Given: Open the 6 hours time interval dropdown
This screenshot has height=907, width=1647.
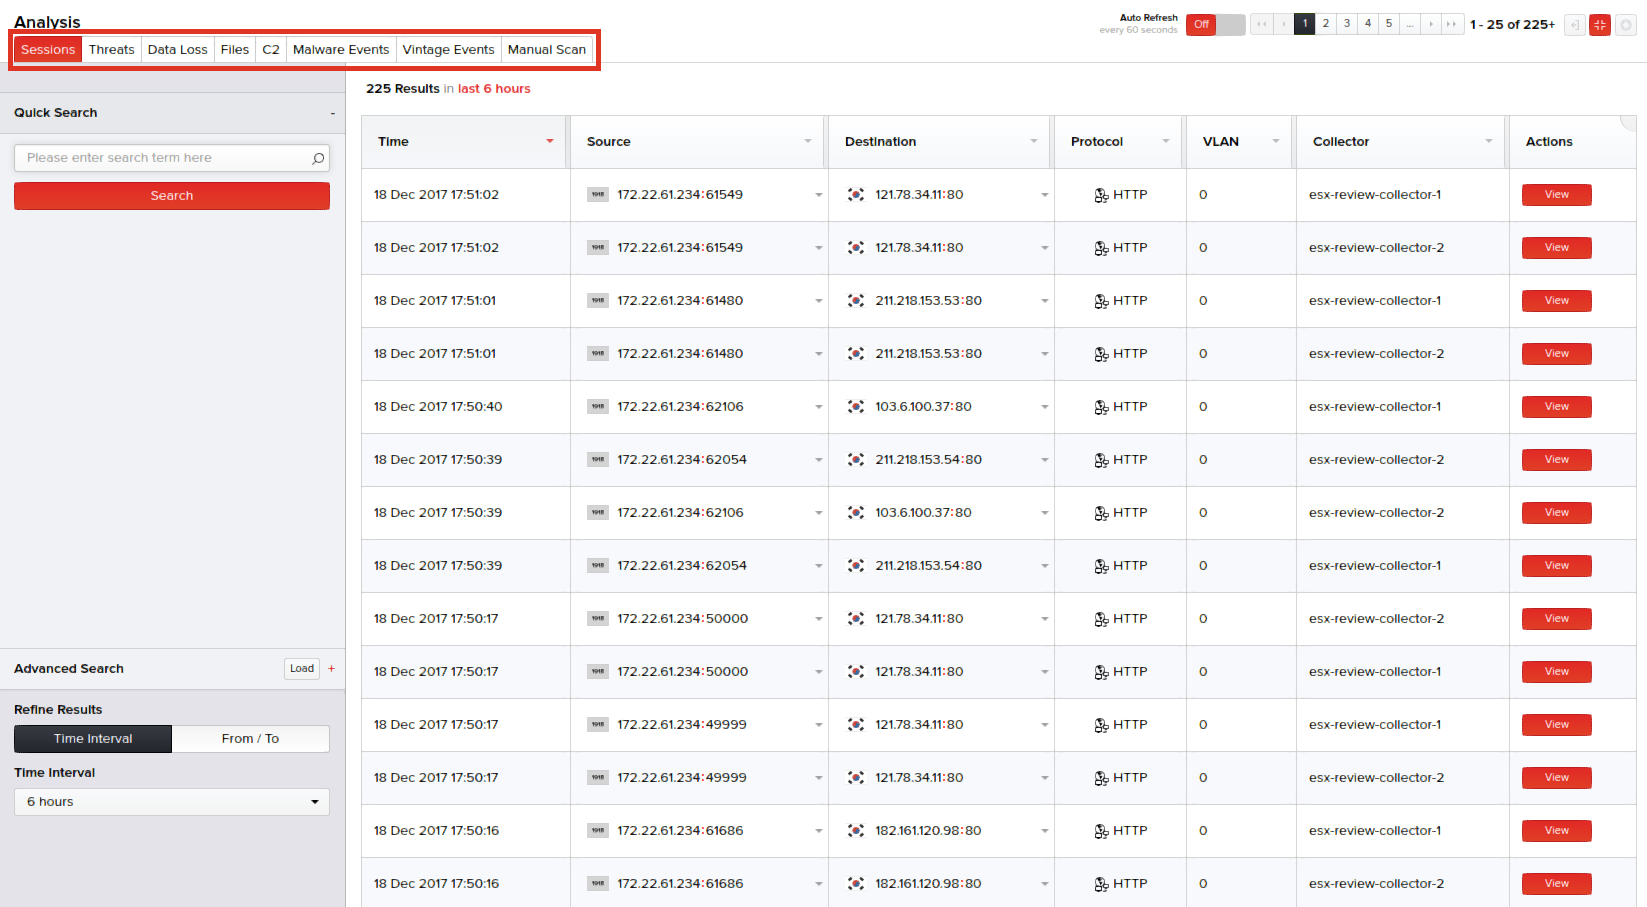Looking at the screenshot, I should [171, 802].
